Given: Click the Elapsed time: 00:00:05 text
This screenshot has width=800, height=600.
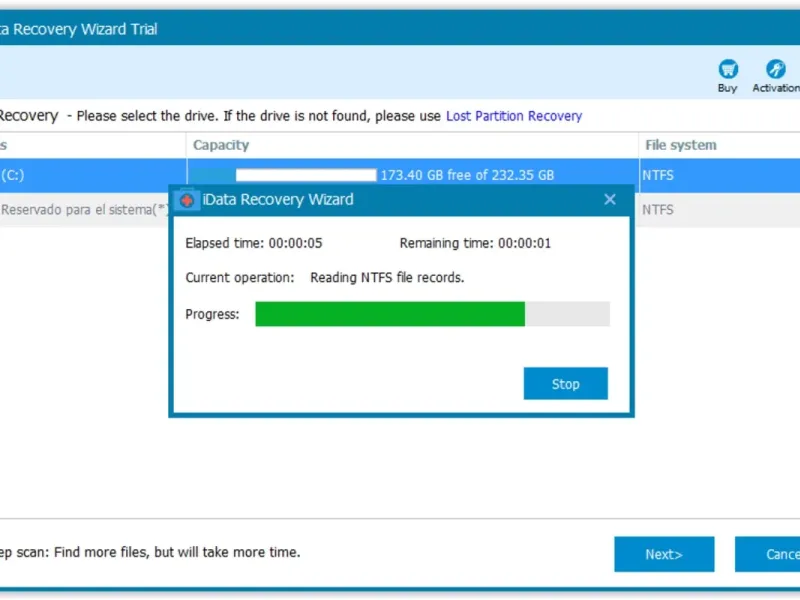Looking at the screenshot, I should point(254,243).
